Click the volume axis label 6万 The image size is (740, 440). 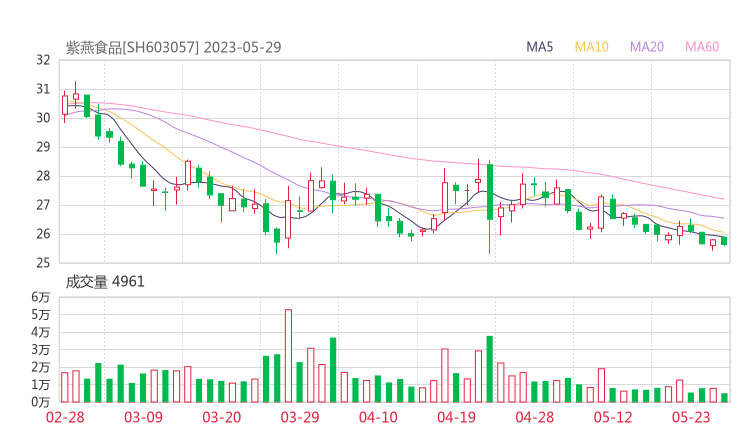point(41,297)
